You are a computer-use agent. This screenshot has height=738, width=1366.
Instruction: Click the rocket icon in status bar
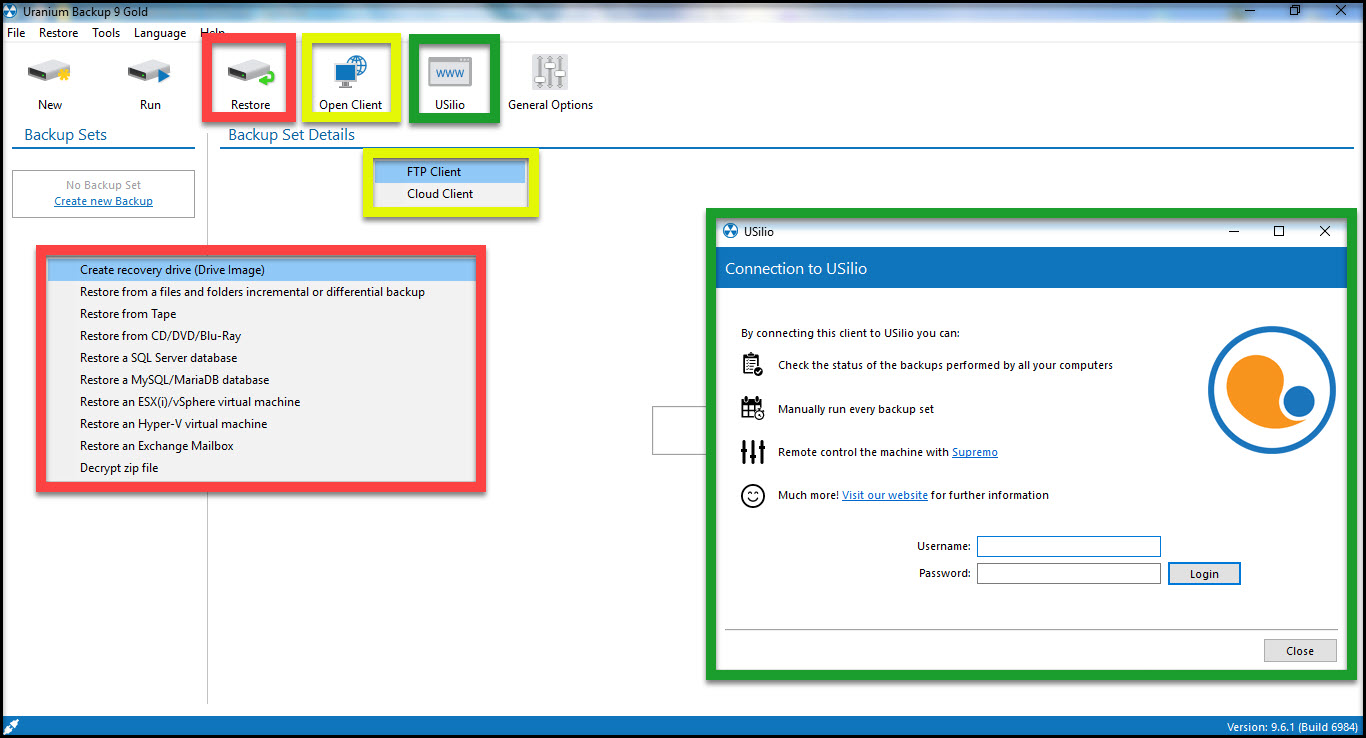tap(12, 726)
